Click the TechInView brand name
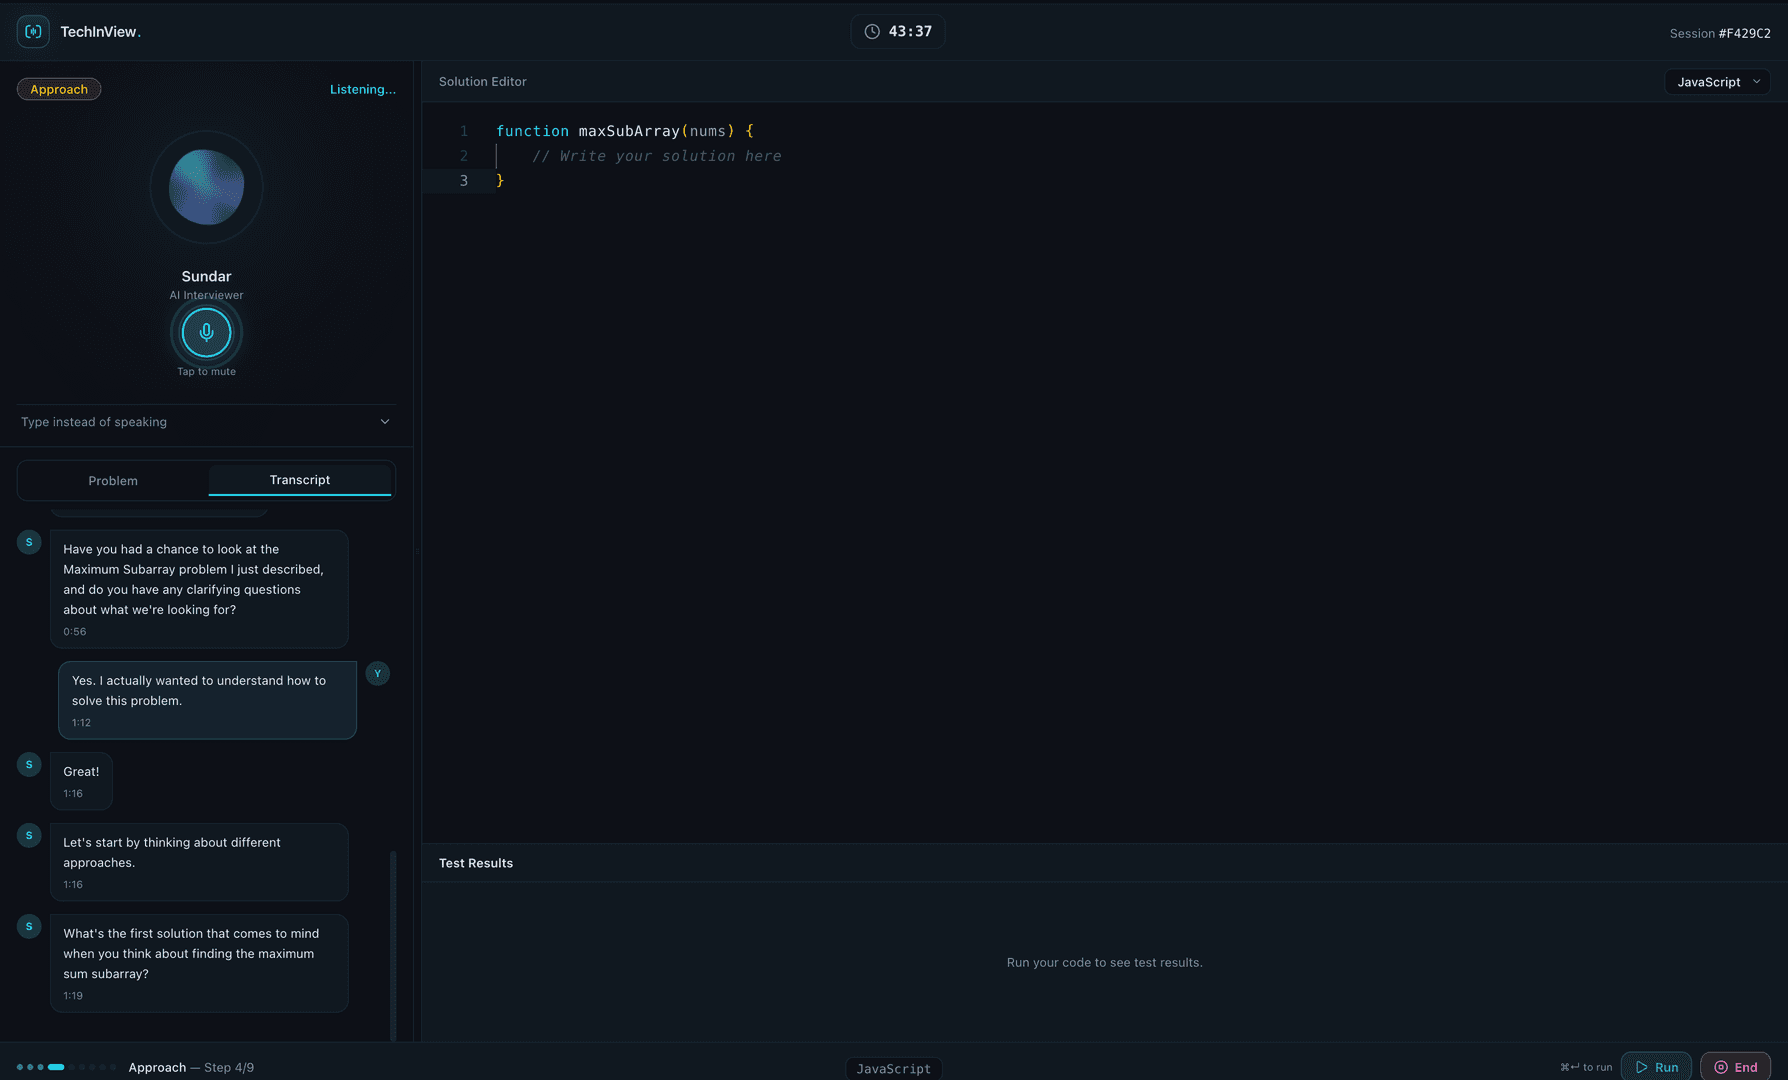The image size is (1788, 1080). pyautogui.click(x=101, y=32)
